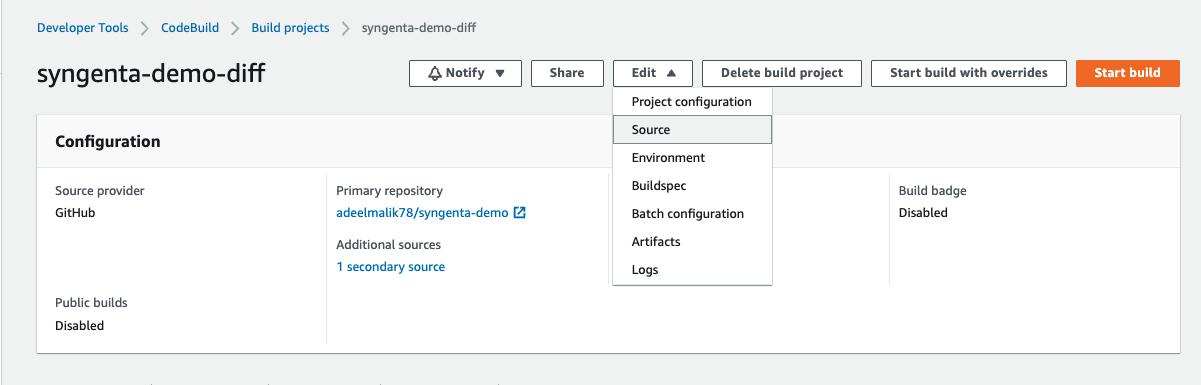Open adeelmalik78/syngenta-demo repository link
Viewport: 1201px width, 385px height.
pyautogui.click(x=422, y=213)
